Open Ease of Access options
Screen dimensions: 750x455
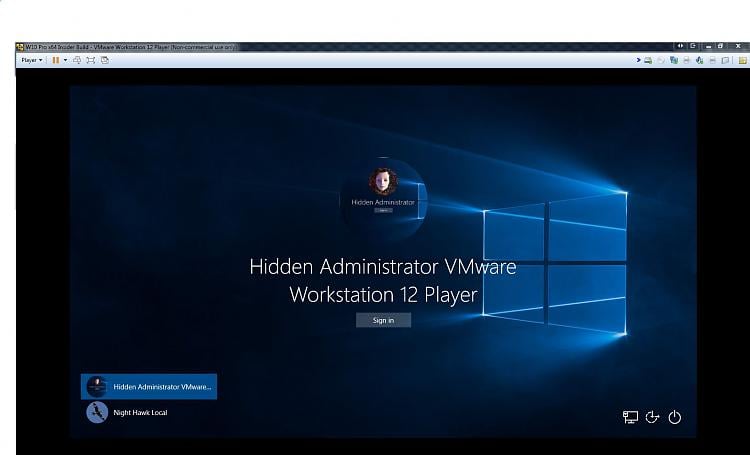coord(652,417)
